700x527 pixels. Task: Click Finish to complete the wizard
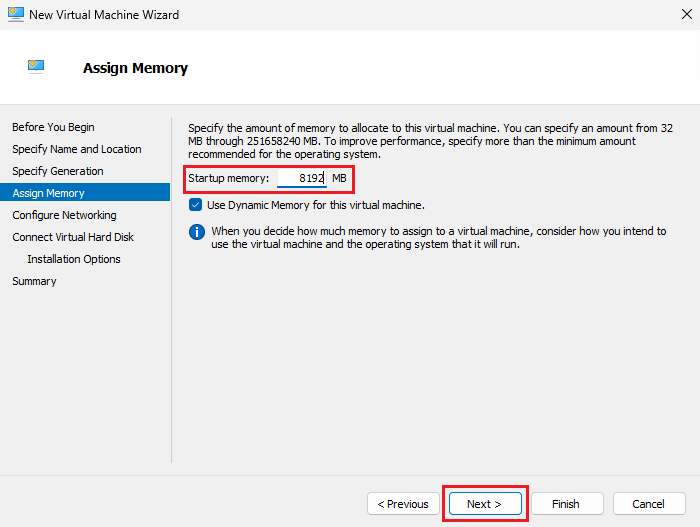[x=565, y=504]
